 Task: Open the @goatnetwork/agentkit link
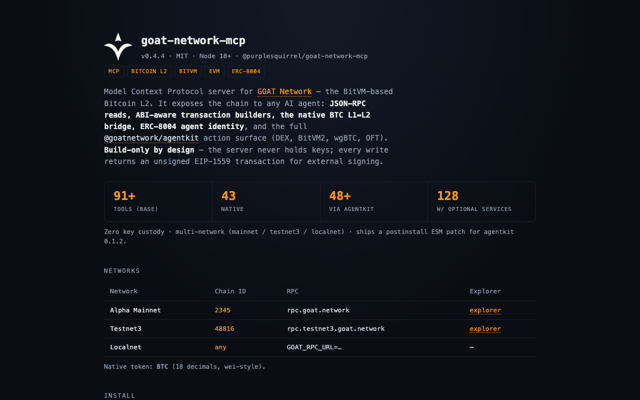coord(151,138)
